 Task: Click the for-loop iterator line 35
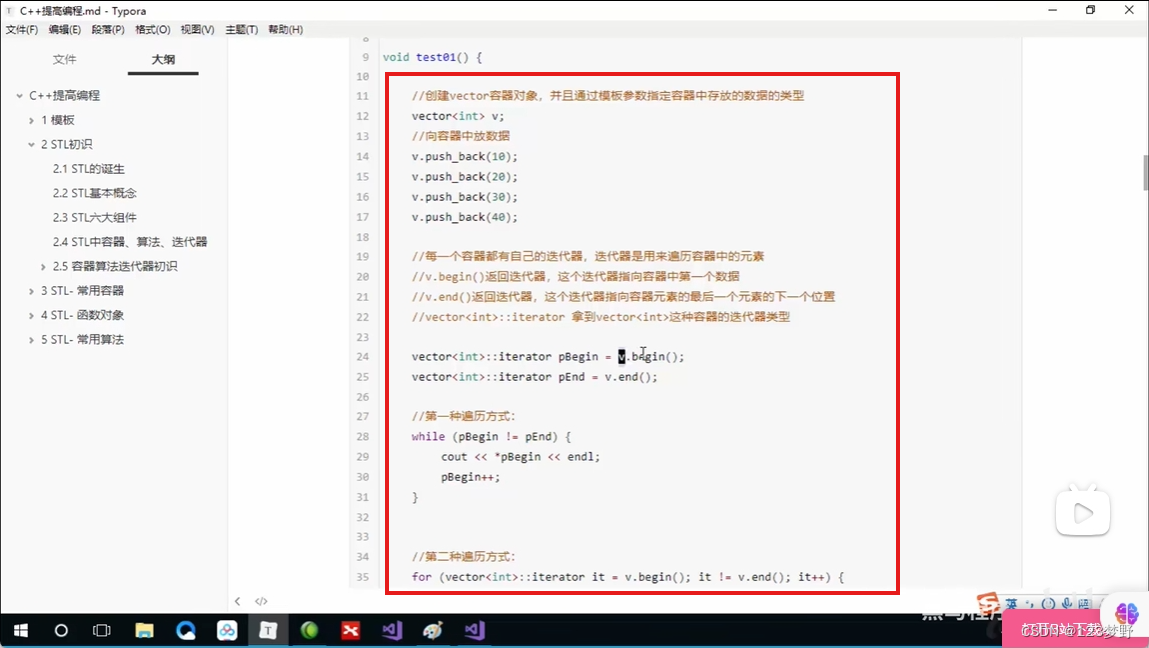coord(627,577)
